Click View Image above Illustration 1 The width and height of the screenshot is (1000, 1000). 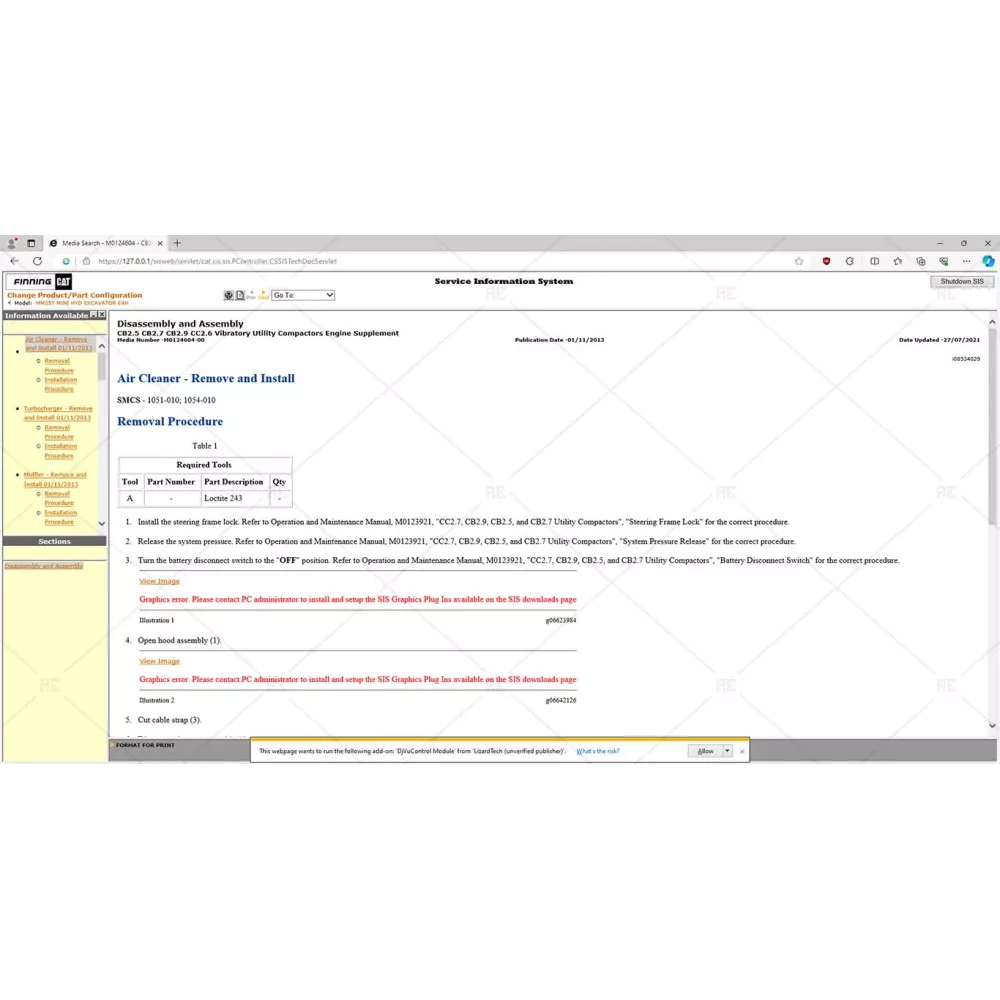point(159,581)
